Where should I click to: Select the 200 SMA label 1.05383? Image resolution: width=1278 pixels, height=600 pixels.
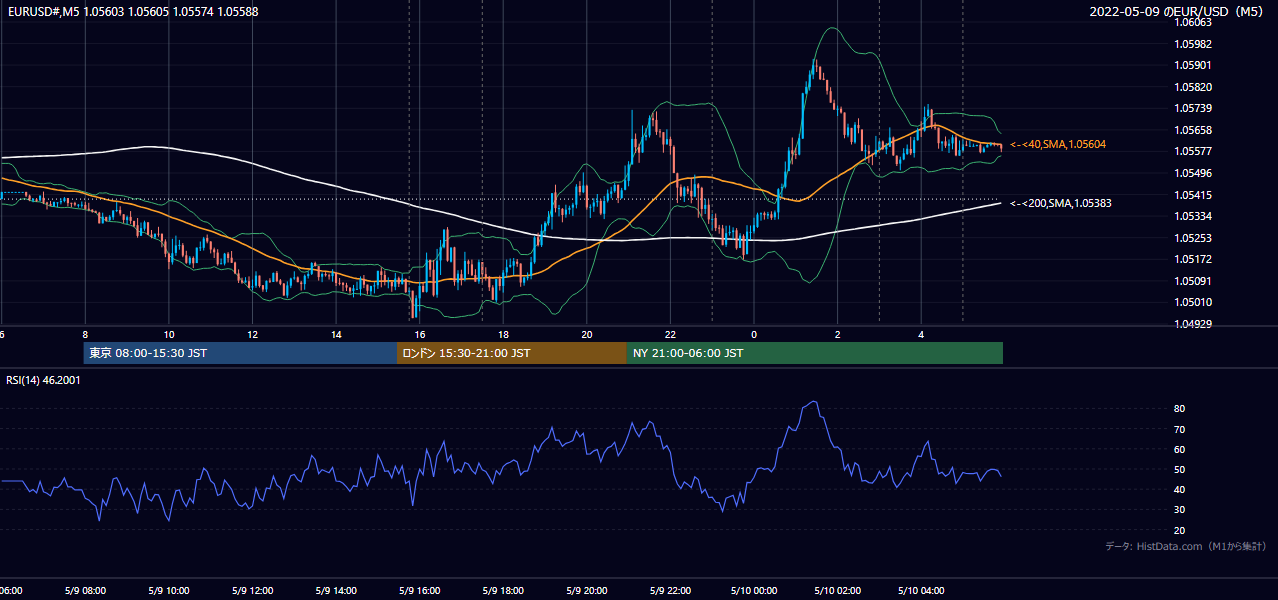pos(1060,203)
